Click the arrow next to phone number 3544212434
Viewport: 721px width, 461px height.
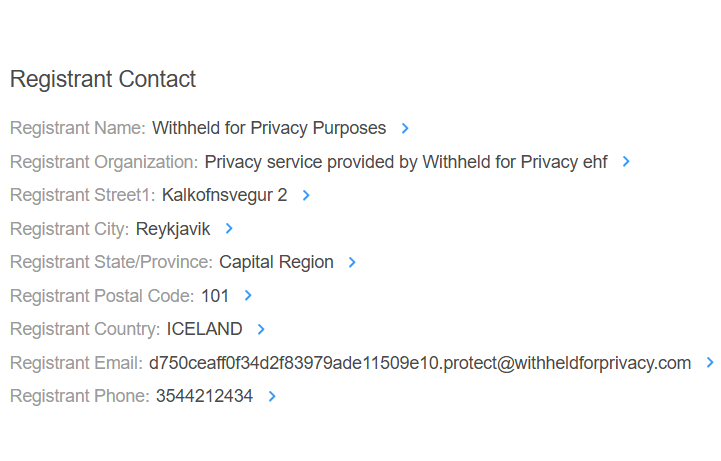[272, 396]
